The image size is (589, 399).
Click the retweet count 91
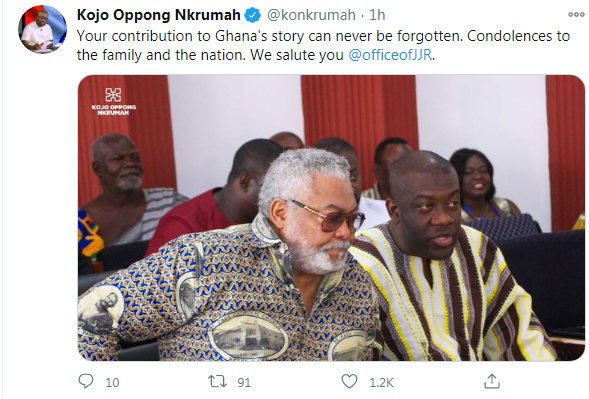[244, 382]
